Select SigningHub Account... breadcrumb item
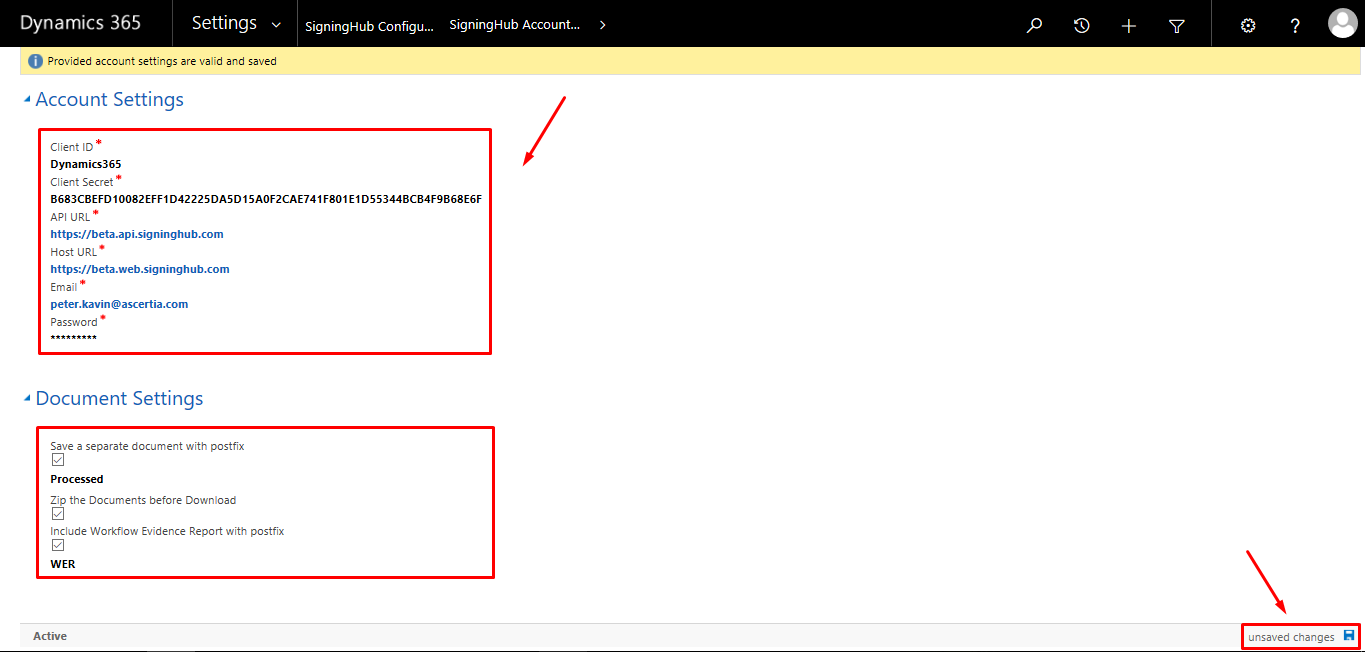 [514, 25]
